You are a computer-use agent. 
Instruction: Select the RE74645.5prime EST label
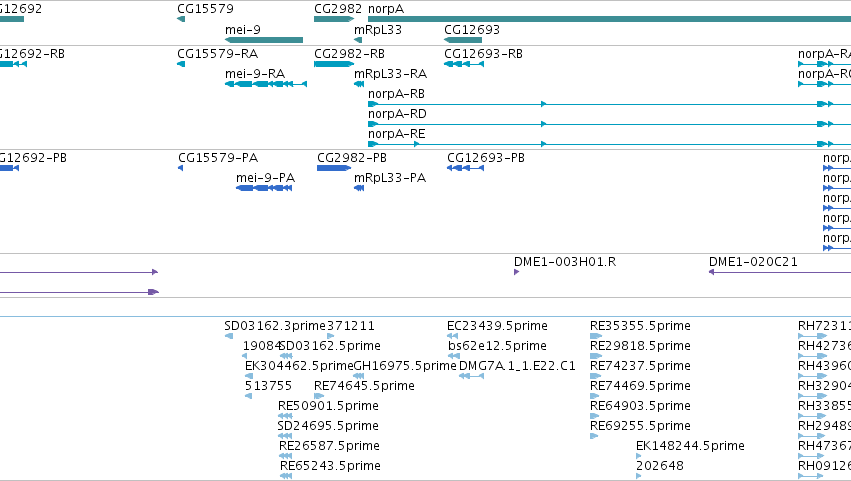[364, 386]
